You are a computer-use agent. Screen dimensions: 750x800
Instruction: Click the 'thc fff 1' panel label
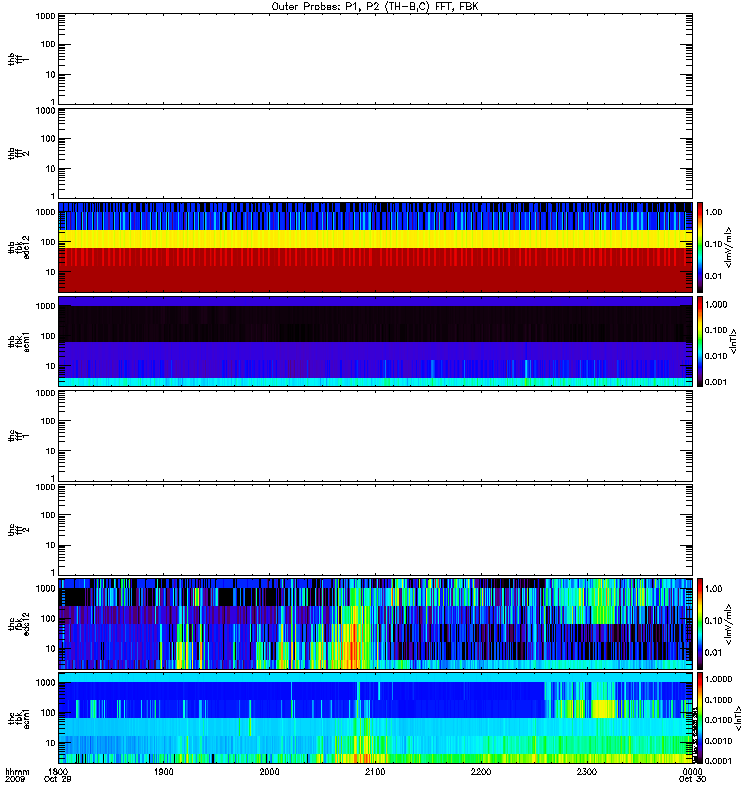pos(17,436)
